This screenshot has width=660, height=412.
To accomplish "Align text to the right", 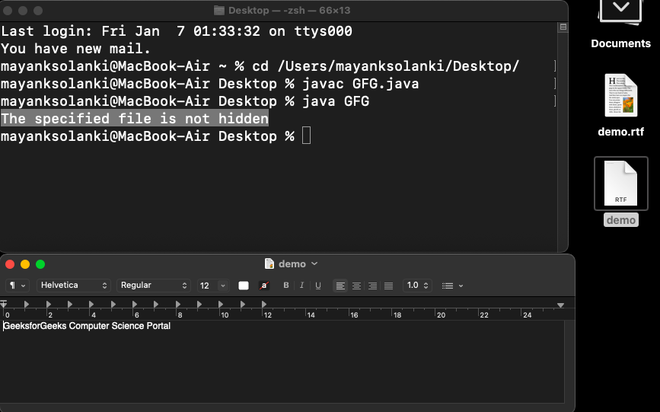I will [x=371, y=286].
